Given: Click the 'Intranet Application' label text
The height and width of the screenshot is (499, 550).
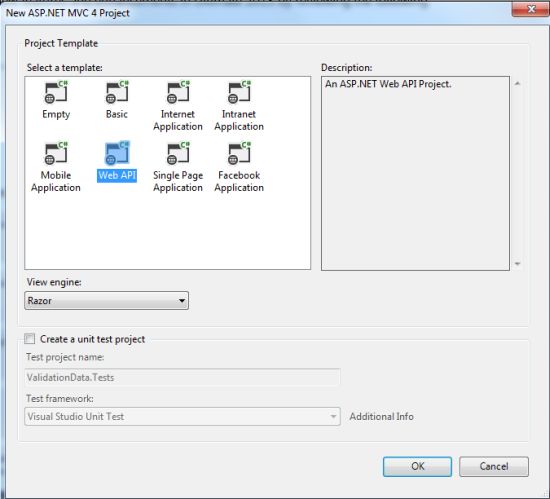Looking at the screenshot, I should click(x=239, y=120).
